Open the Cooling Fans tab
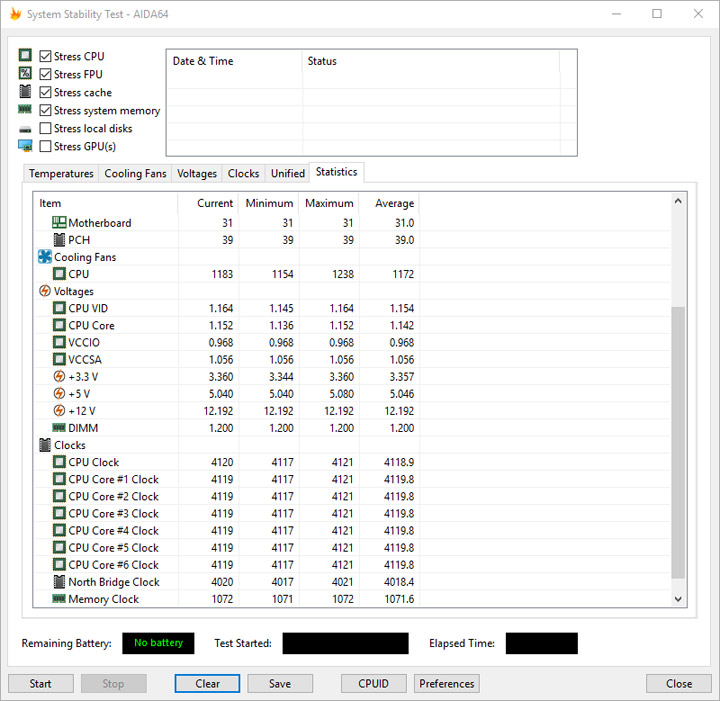Image resolution: width=720 pixels, height=701 pixels. (x=135, y=174)
